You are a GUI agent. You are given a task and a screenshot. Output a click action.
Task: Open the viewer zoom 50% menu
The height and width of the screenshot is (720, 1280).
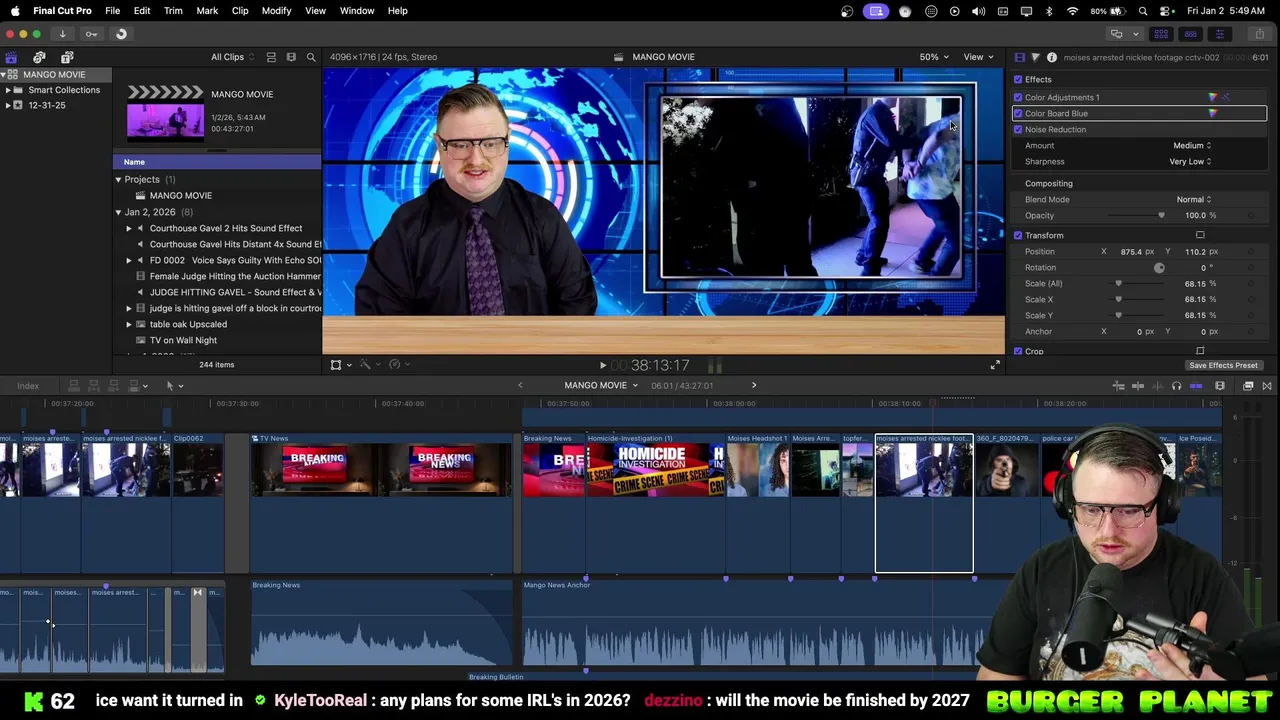(934, 57)
